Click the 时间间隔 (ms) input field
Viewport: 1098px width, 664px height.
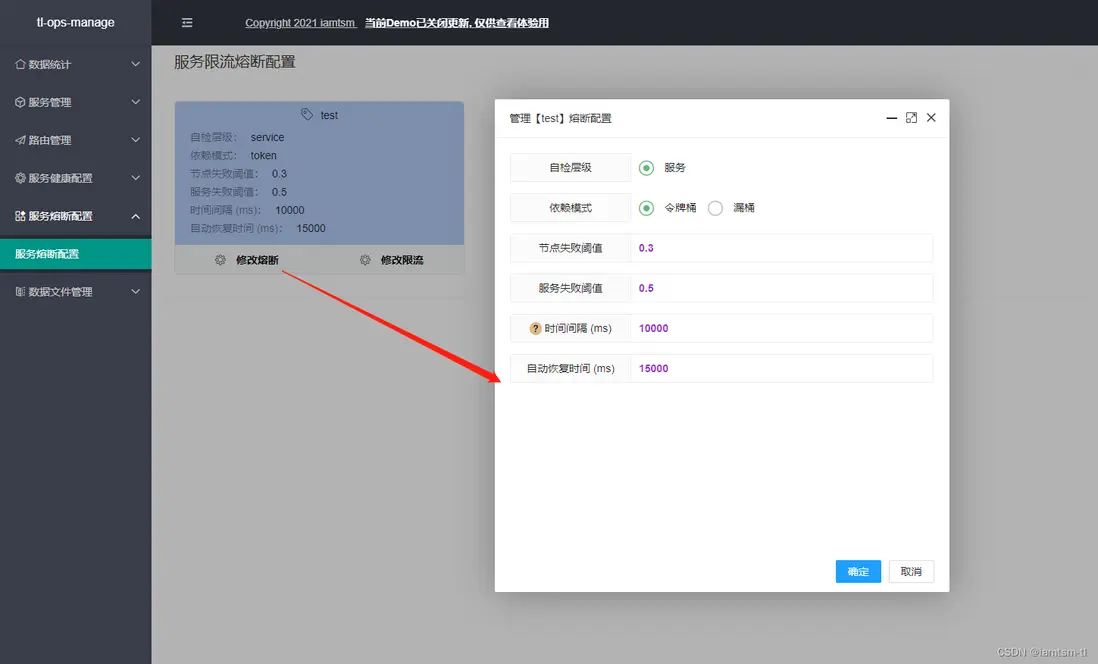tap(781, 328)
